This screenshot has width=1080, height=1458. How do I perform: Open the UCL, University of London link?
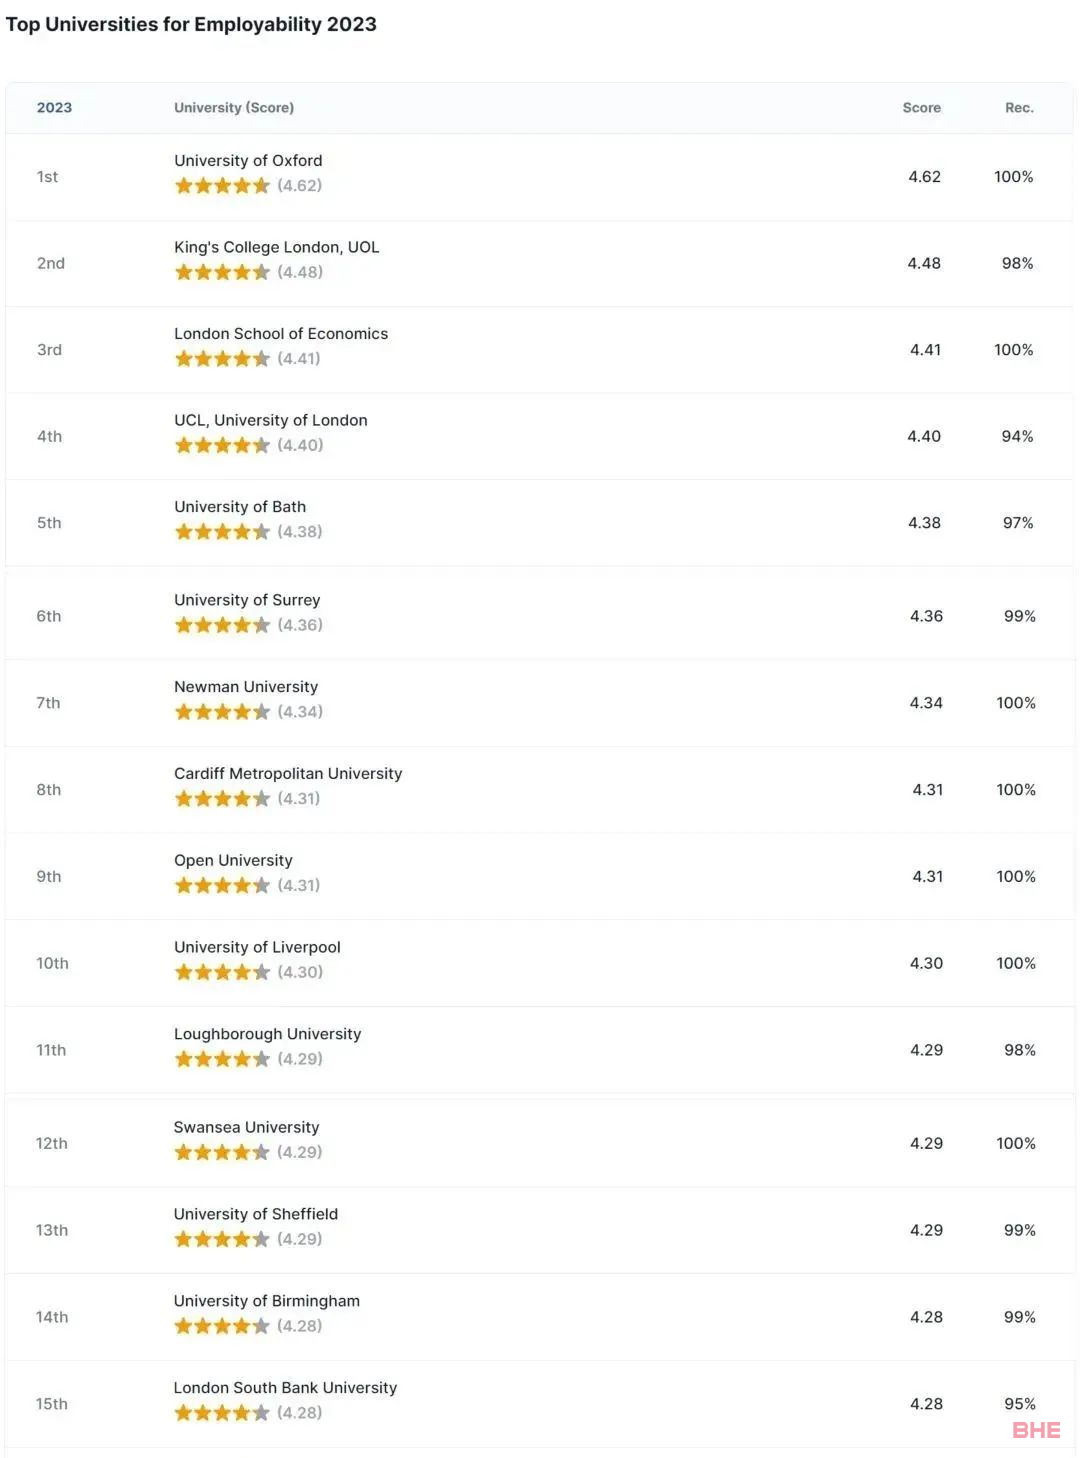coord(271,420)
